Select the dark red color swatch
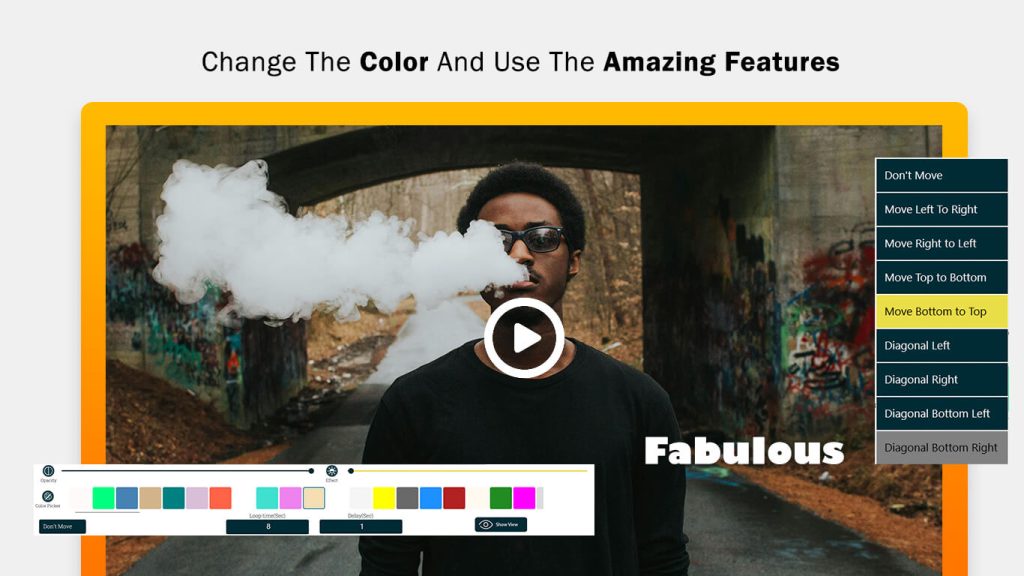This screenshot has height=576, width=1024. 454,498
